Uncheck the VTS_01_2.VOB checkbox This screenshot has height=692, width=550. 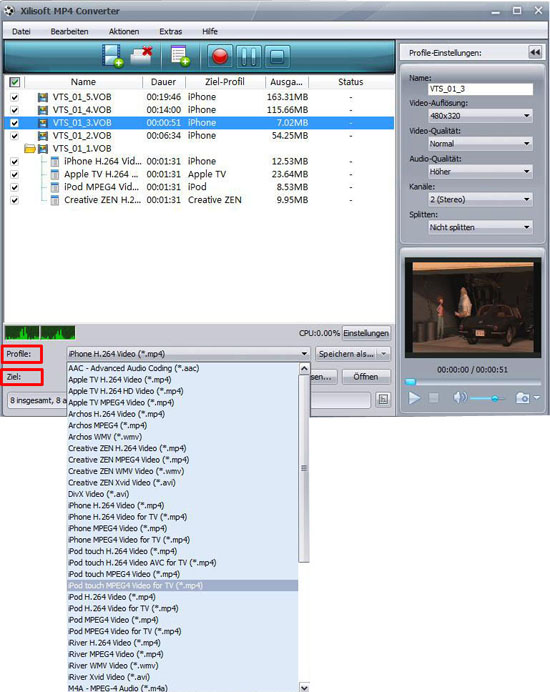click(15, 135)
